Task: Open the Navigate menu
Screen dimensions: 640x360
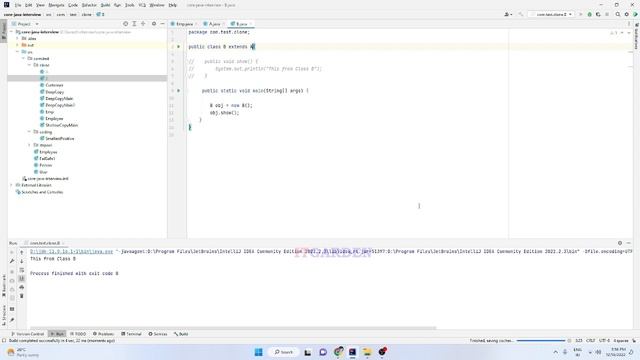Action: [56, 5]
